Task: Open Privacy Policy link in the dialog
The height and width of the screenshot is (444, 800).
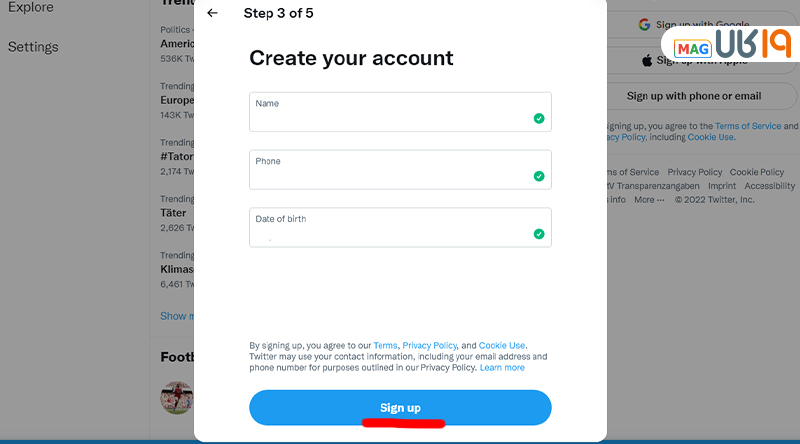Action: (x=430, y=346)
